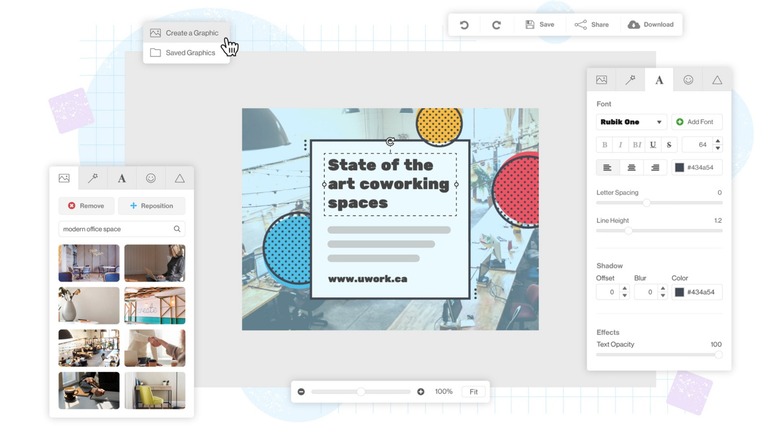
Task: Select the yellow chair office thumbnail
Action: [x=154, y=390]
